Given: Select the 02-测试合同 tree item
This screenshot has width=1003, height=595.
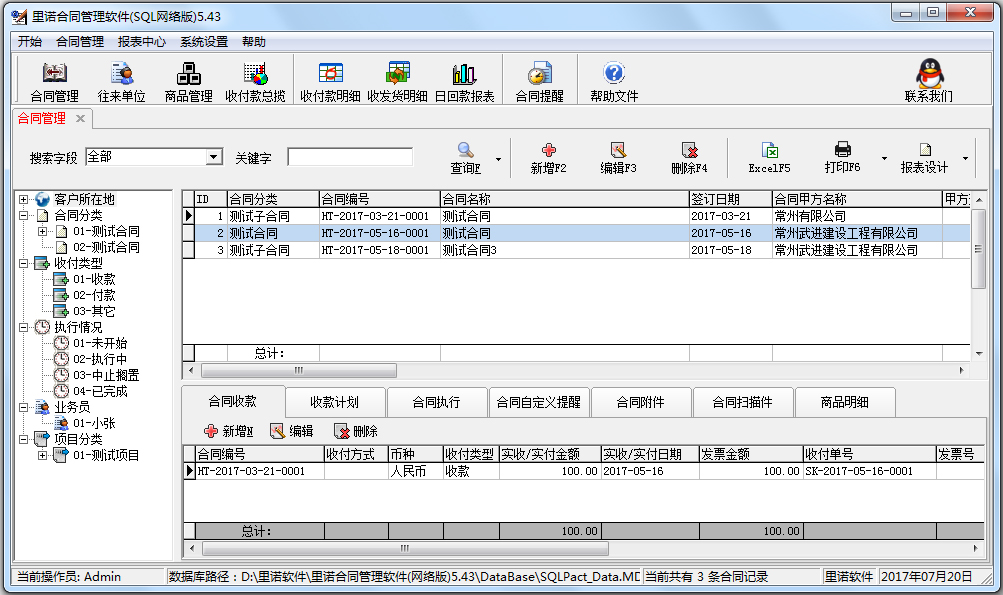Looking at the screenshot, I should coord(98,247).
